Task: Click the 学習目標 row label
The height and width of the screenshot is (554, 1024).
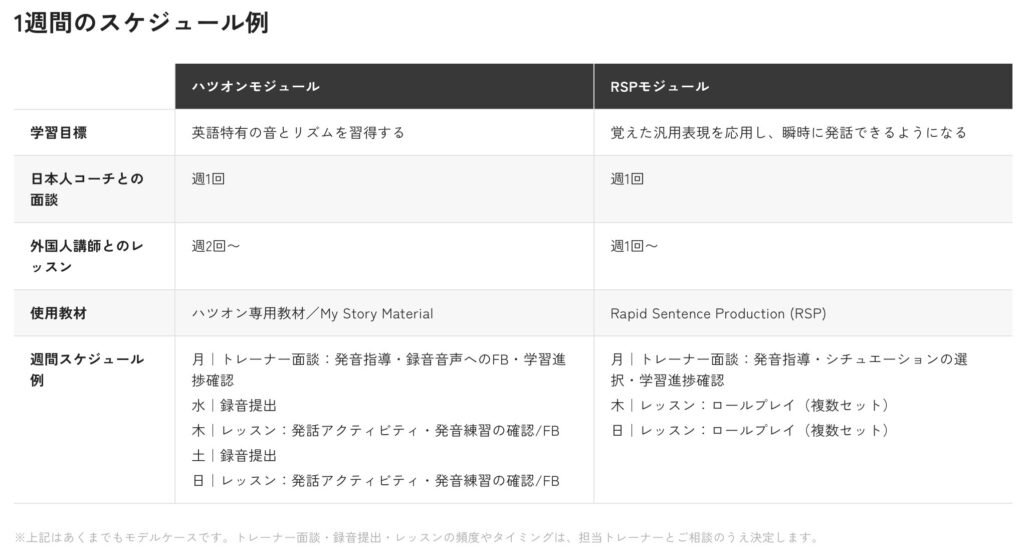Action: click(x=58, y=133)
